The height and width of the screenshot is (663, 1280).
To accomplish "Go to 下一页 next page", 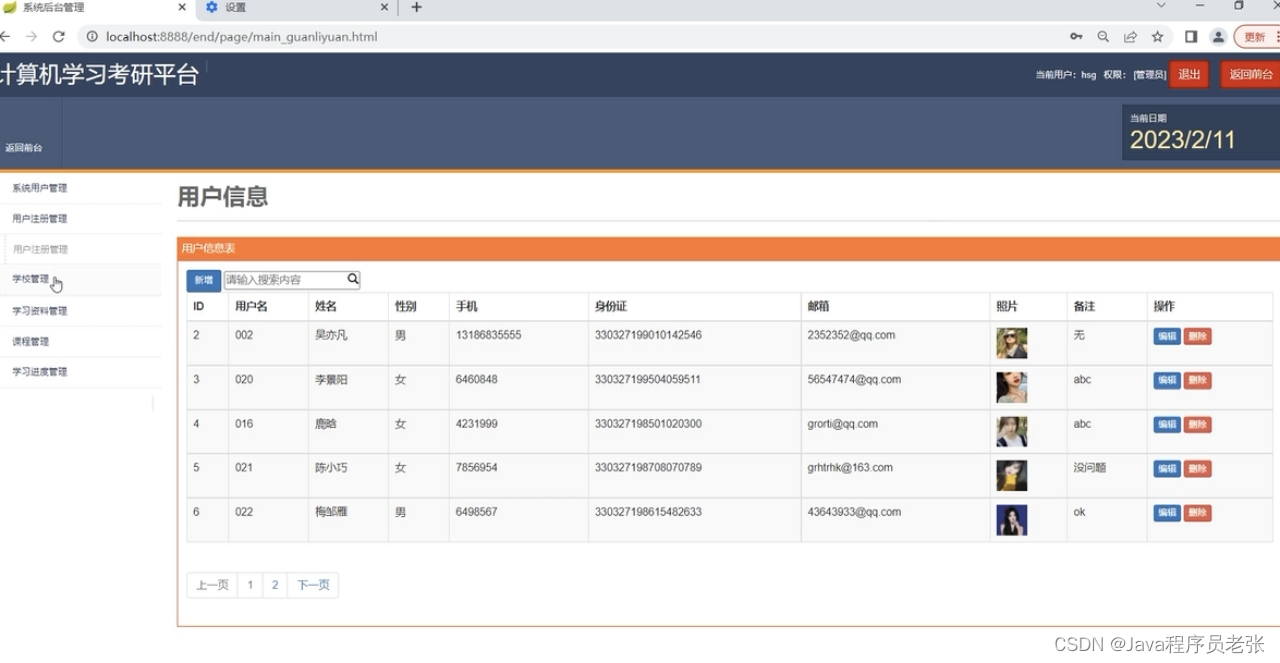I will (313, 585).
